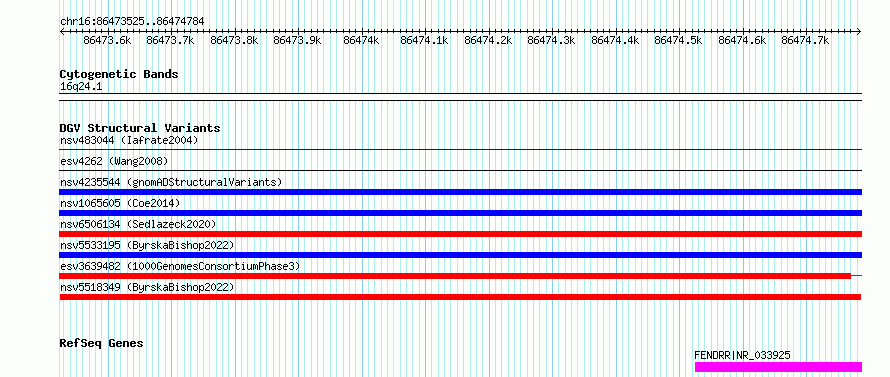Open the RefSeq Genes track heading

[101, 344]
